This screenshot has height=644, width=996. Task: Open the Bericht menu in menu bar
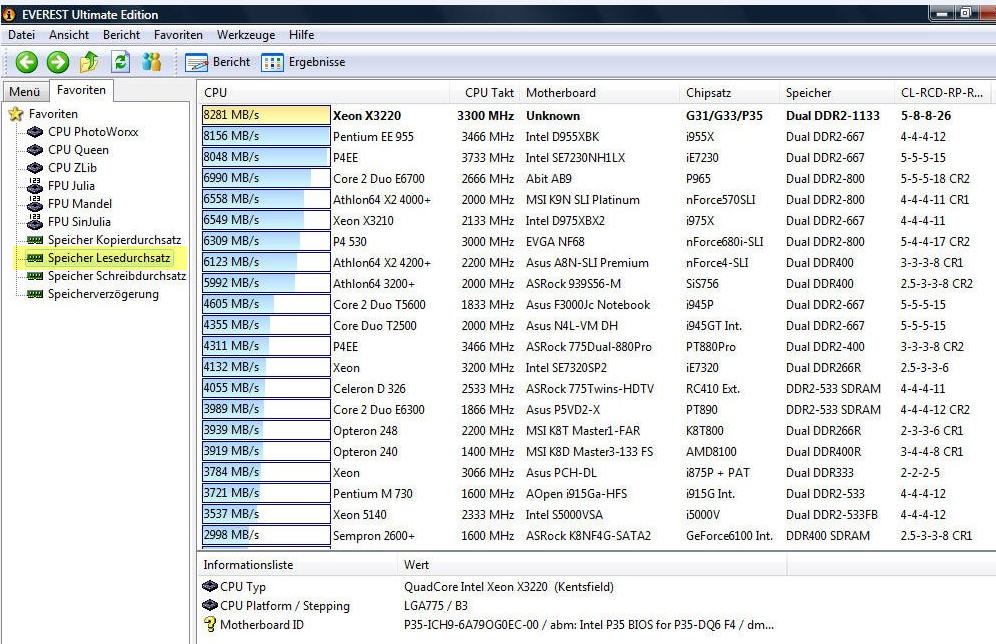coord(121,35)
